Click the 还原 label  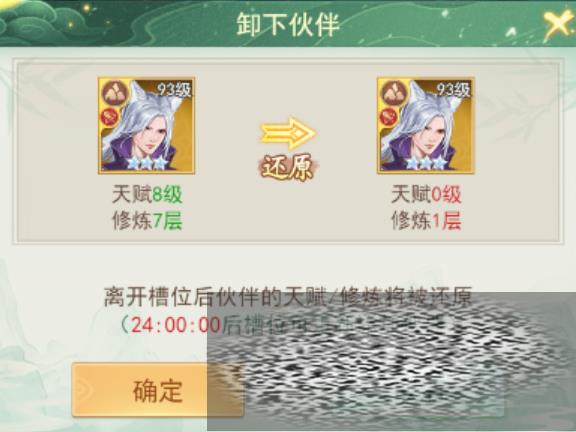288,168
